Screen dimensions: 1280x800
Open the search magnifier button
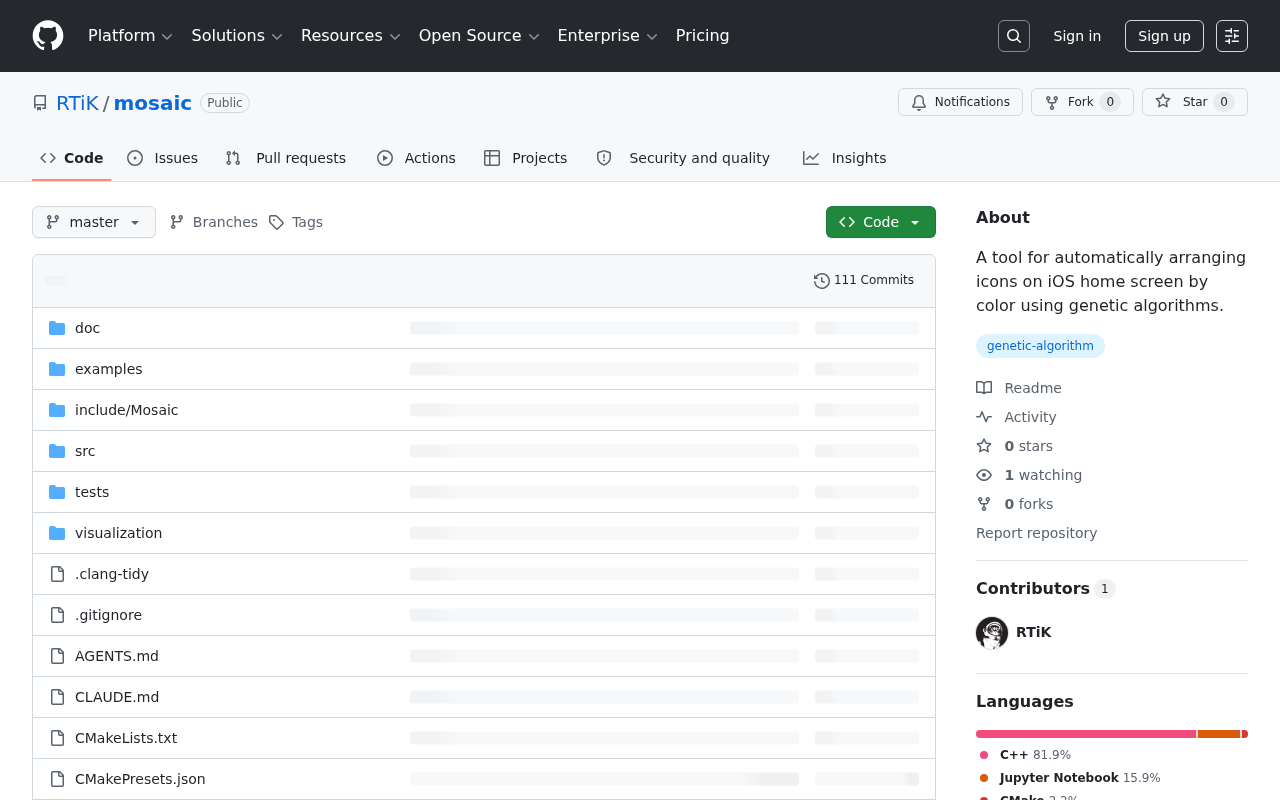point(1014,36)
